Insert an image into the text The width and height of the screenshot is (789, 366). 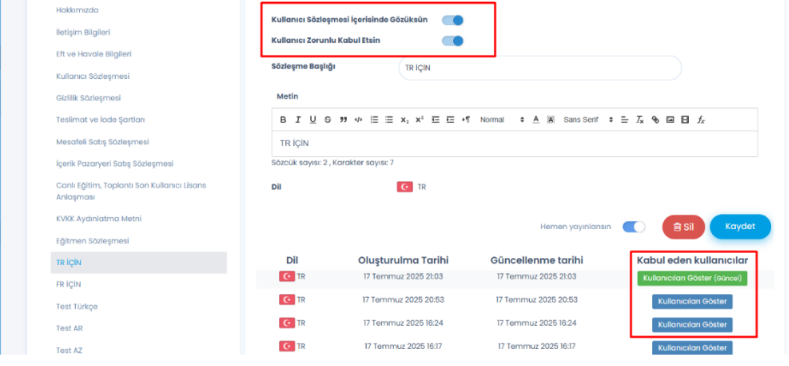click(x=670, y=120)
